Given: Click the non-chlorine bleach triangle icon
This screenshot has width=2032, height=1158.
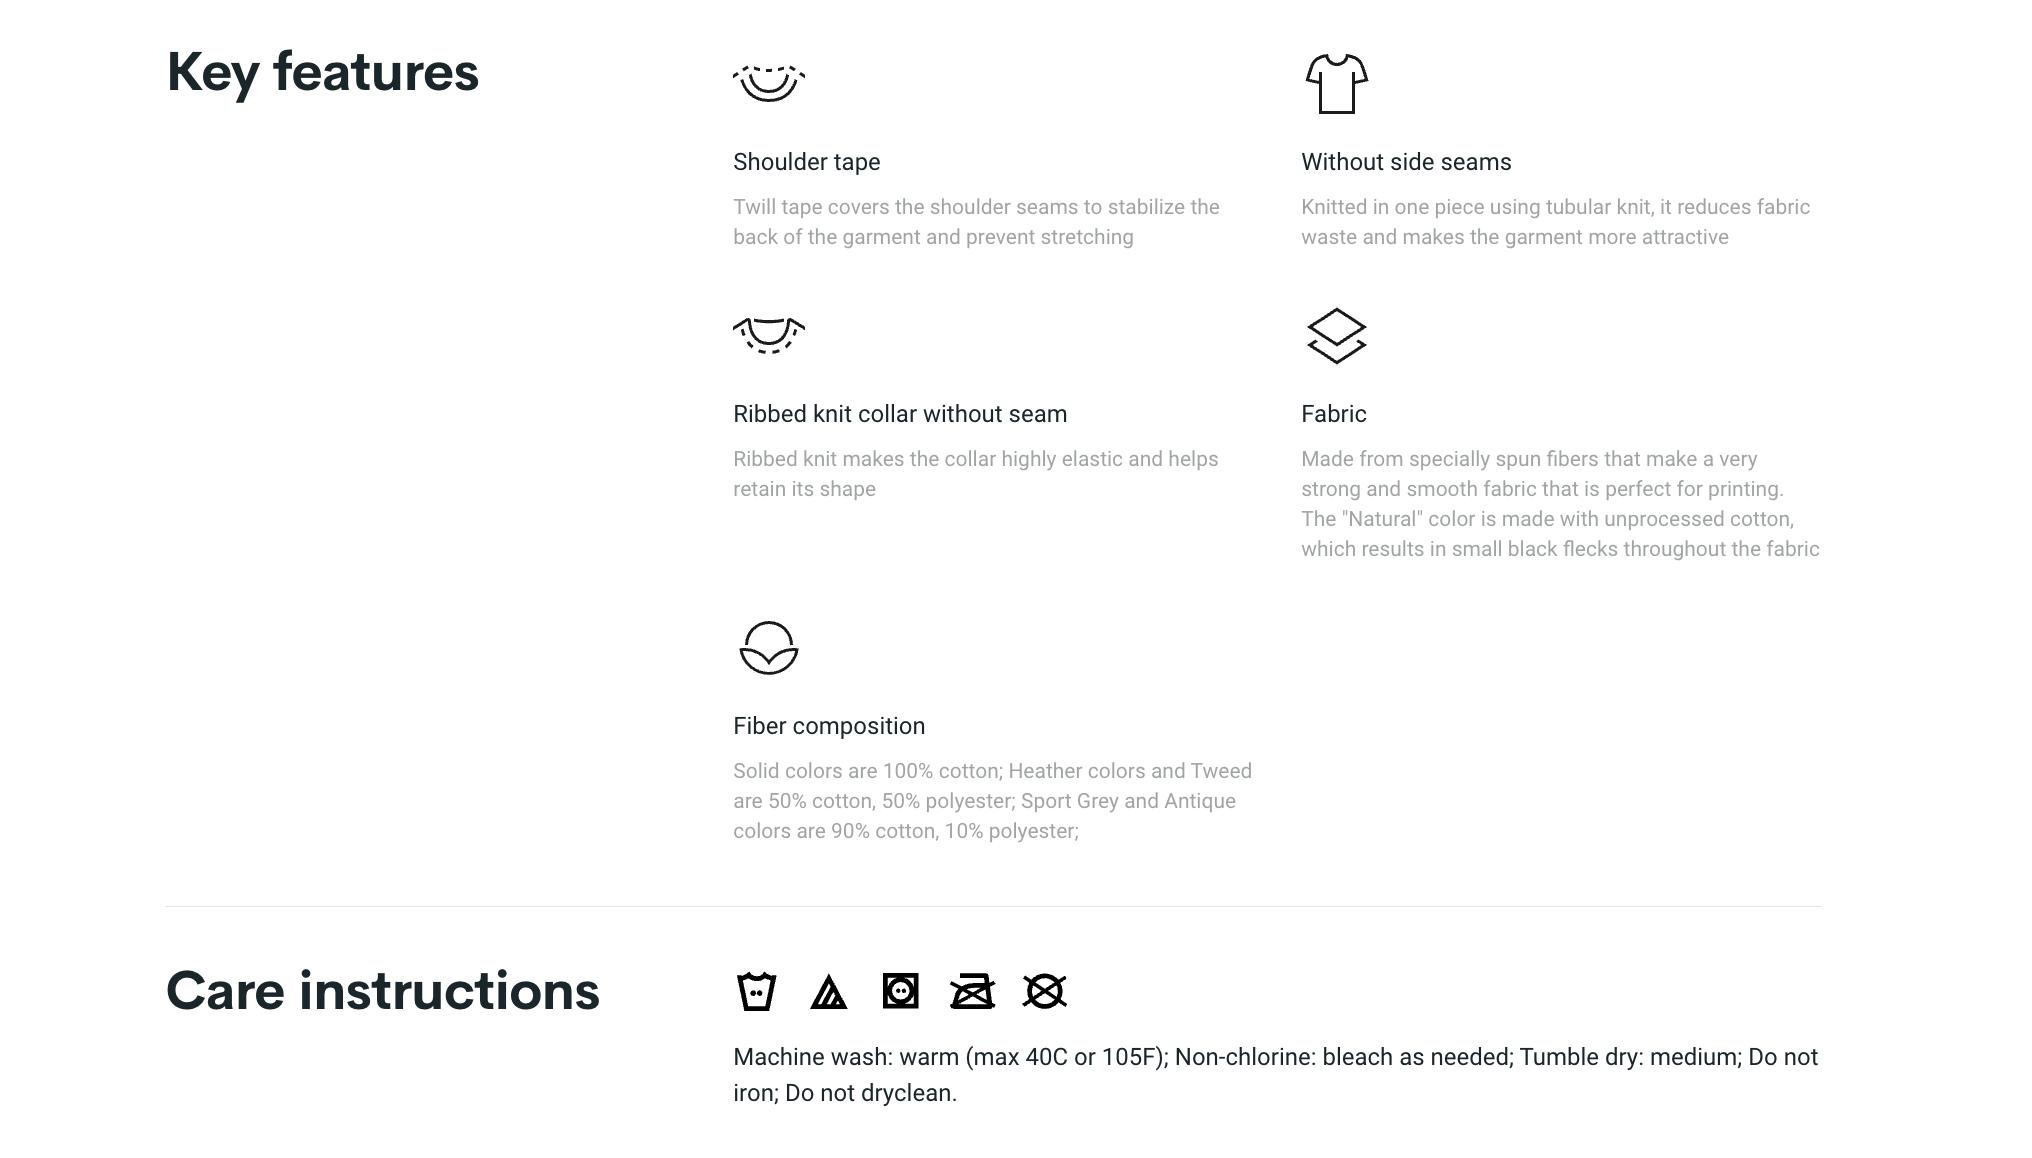Looking at the screenshot, I should 829,992.
